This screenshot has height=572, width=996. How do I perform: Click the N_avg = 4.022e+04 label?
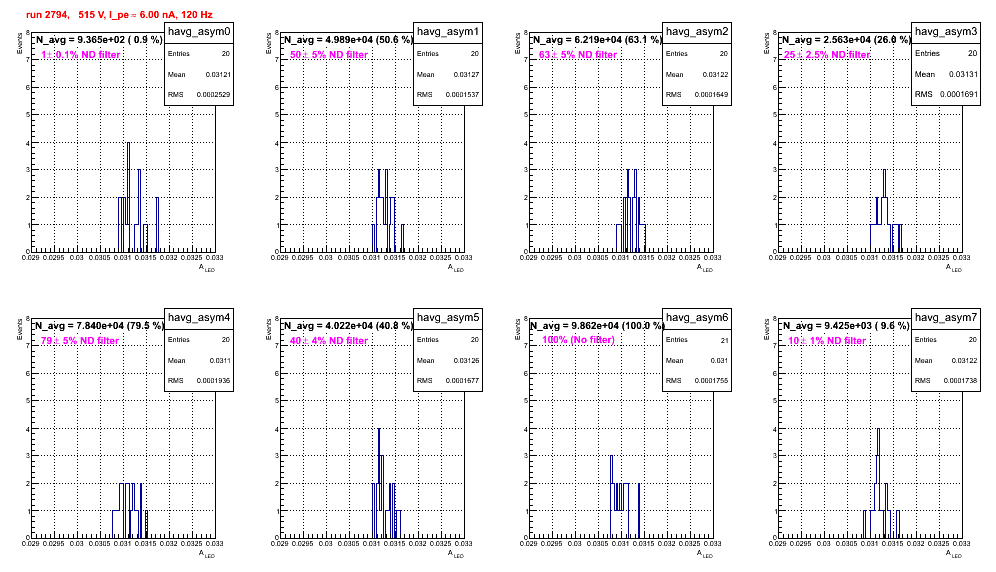[348, 325]
